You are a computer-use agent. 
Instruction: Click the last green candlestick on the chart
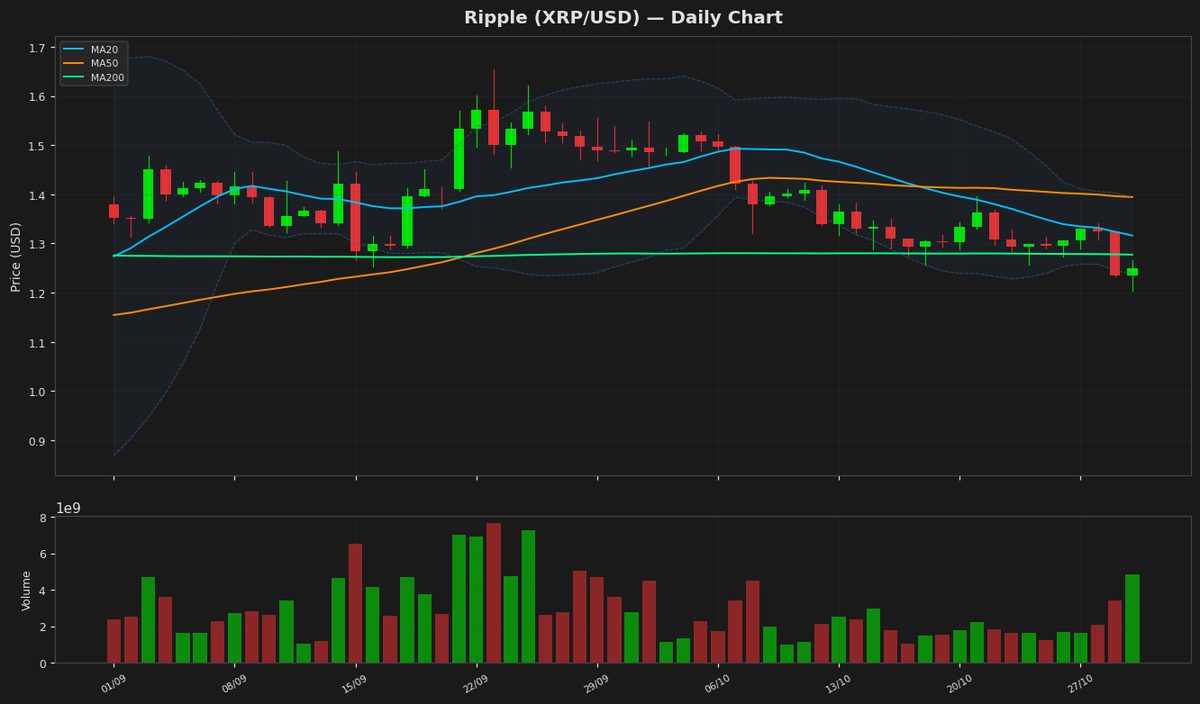point(1132,272)
